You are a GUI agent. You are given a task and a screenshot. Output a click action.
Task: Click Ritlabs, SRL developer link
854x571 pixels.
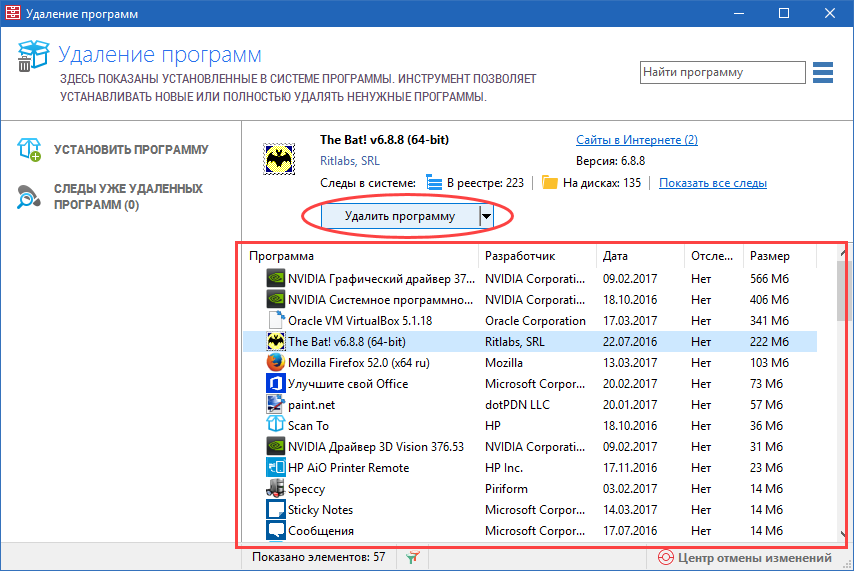coord(350,161)
